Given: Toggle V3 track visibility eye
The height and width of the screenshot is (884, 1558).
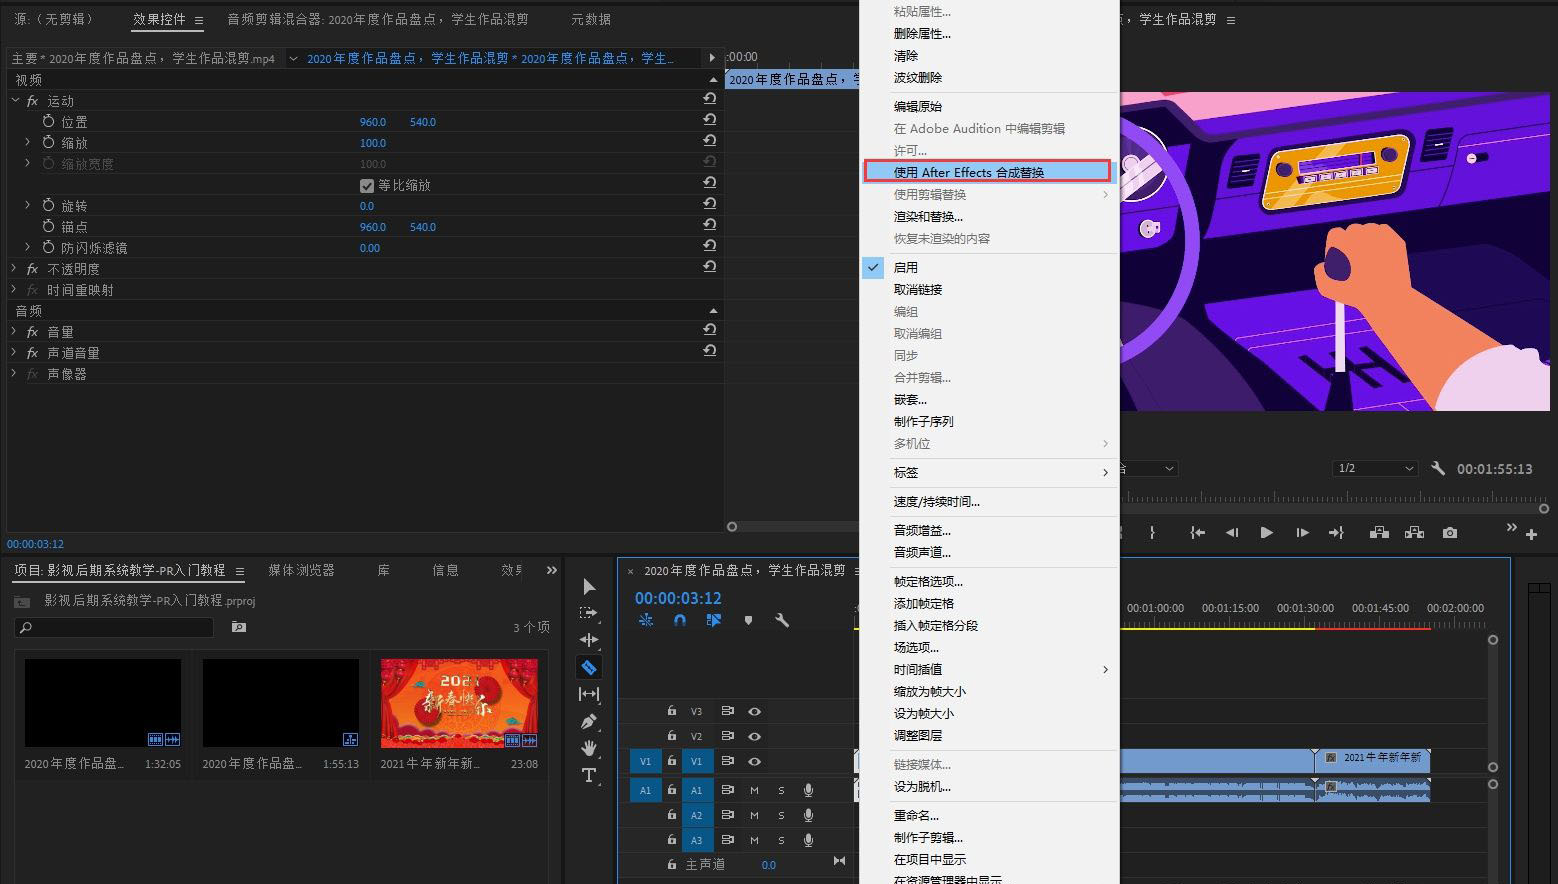Looking at the screenshot, I should coord(755,711).
